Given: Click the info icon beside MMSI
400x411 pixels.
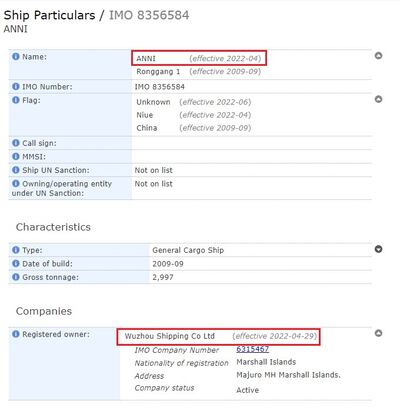Looking at the screenshot, I should click(16, 156).
